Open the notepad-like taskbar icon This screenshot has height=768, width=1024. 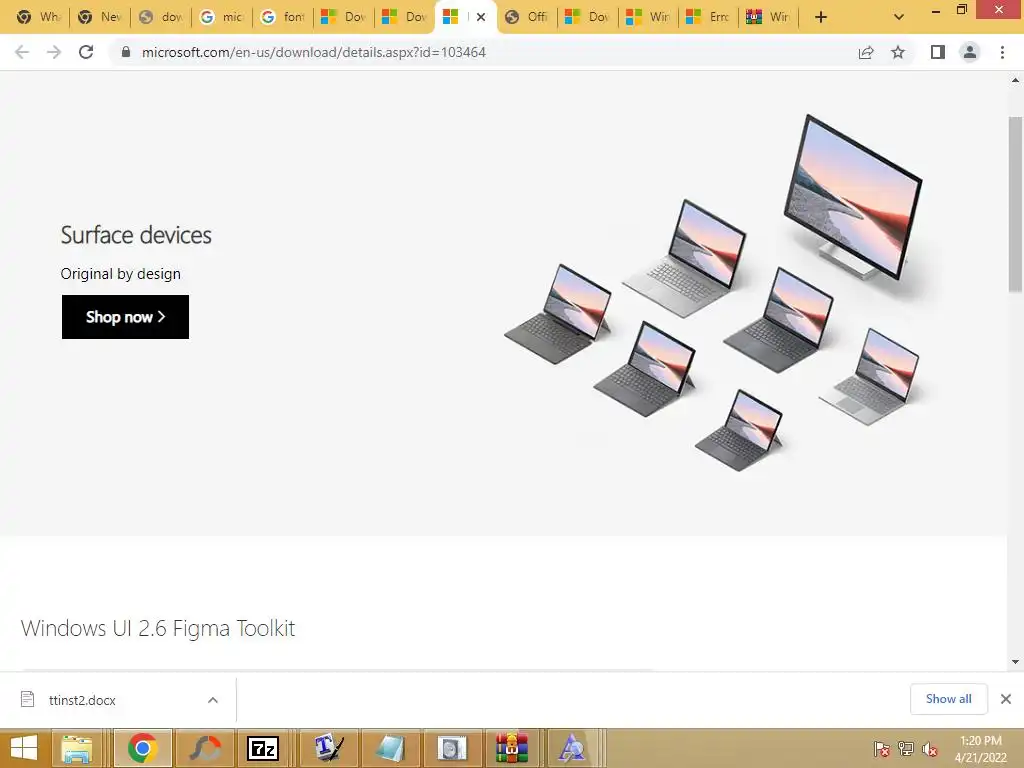(391, 748)
